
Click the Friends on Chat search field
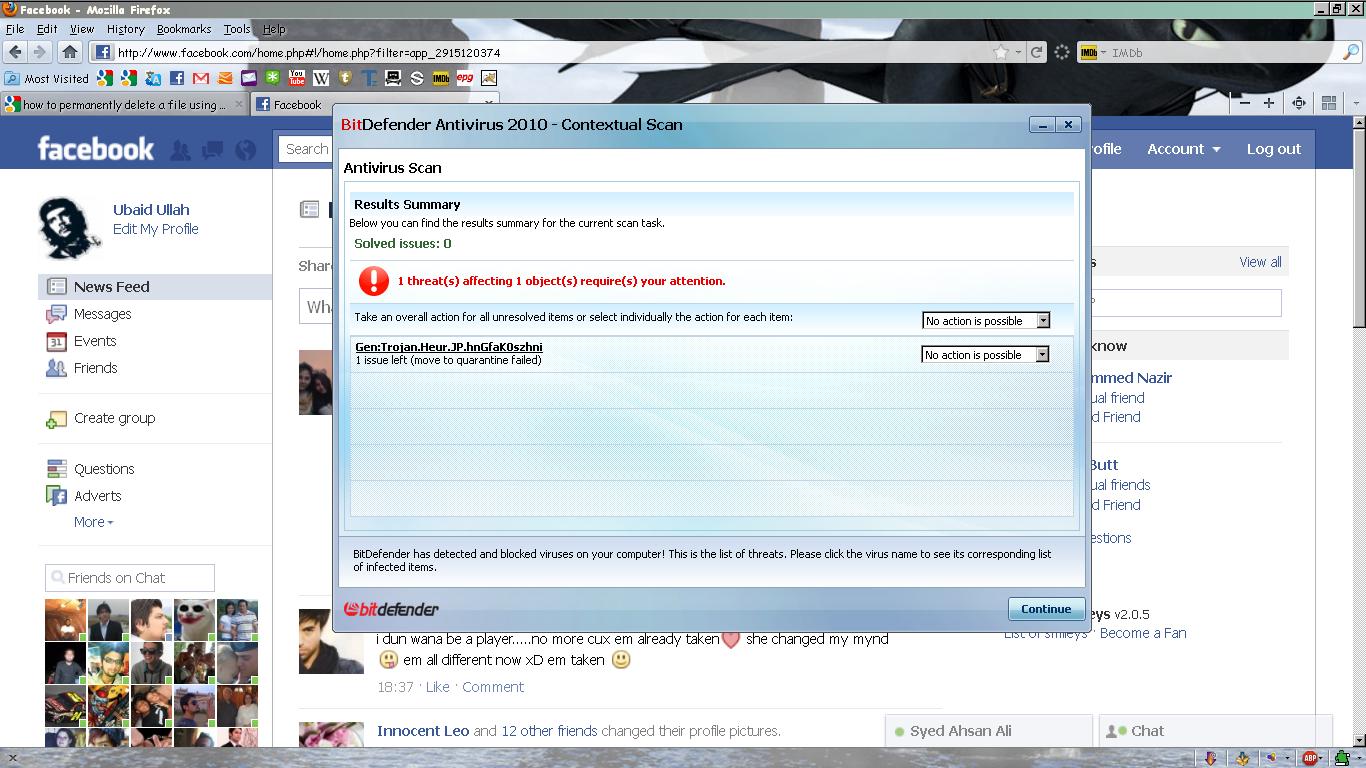click(130, 578)
